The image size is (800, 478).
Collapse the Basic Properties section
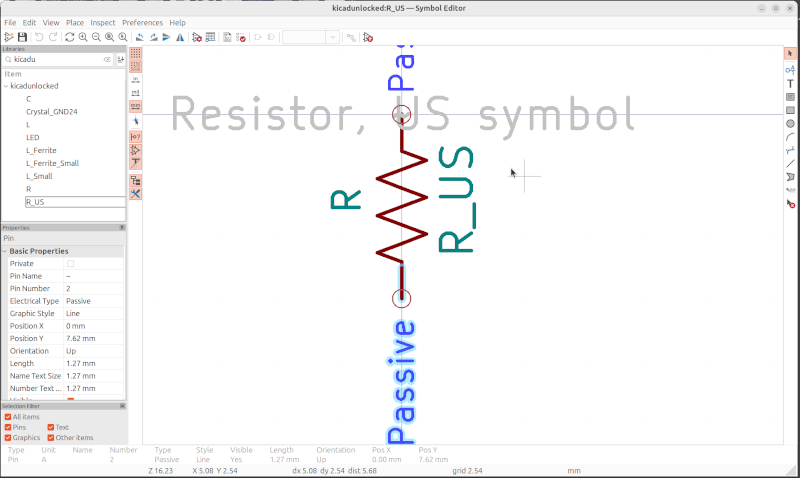6,251
